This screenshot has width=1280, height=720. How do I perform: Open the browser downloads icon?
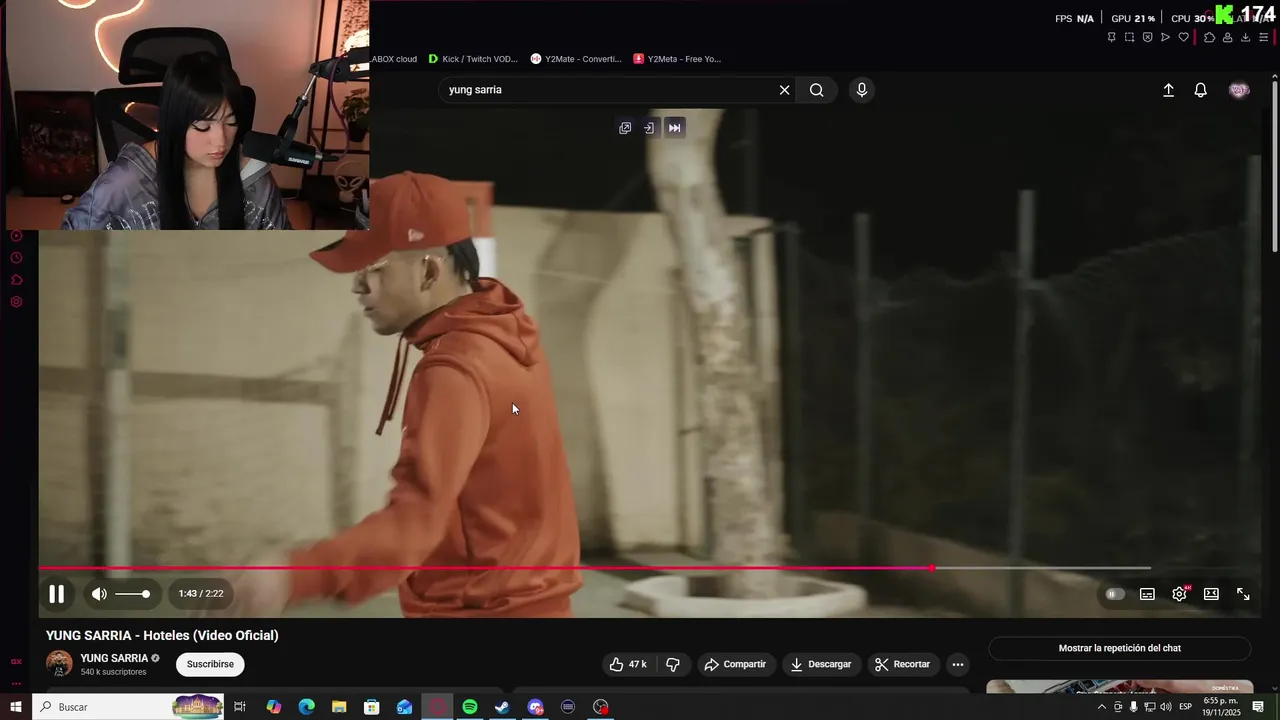[x=1245, y=37]
